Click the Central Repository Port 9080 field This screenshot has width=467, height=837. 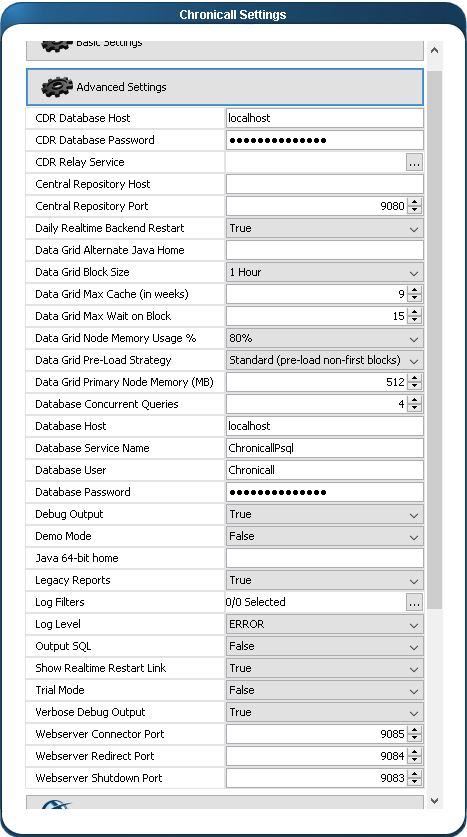[x=317, y=206]
